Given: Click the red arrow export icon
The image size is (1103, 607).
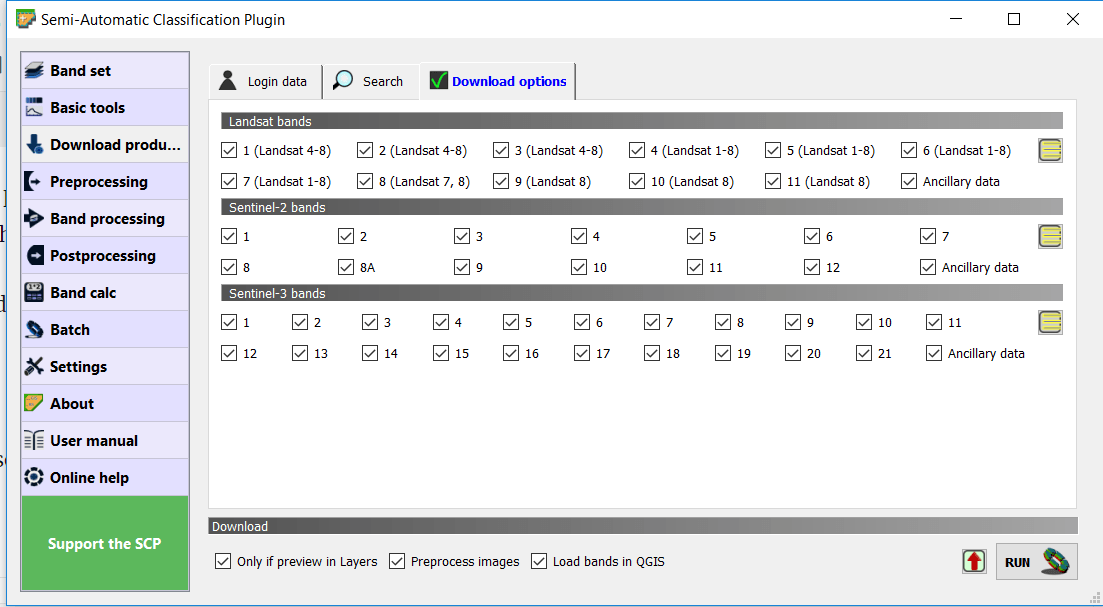Looking at the screenshot, I should pyautogui.click(x=974, y=561).
